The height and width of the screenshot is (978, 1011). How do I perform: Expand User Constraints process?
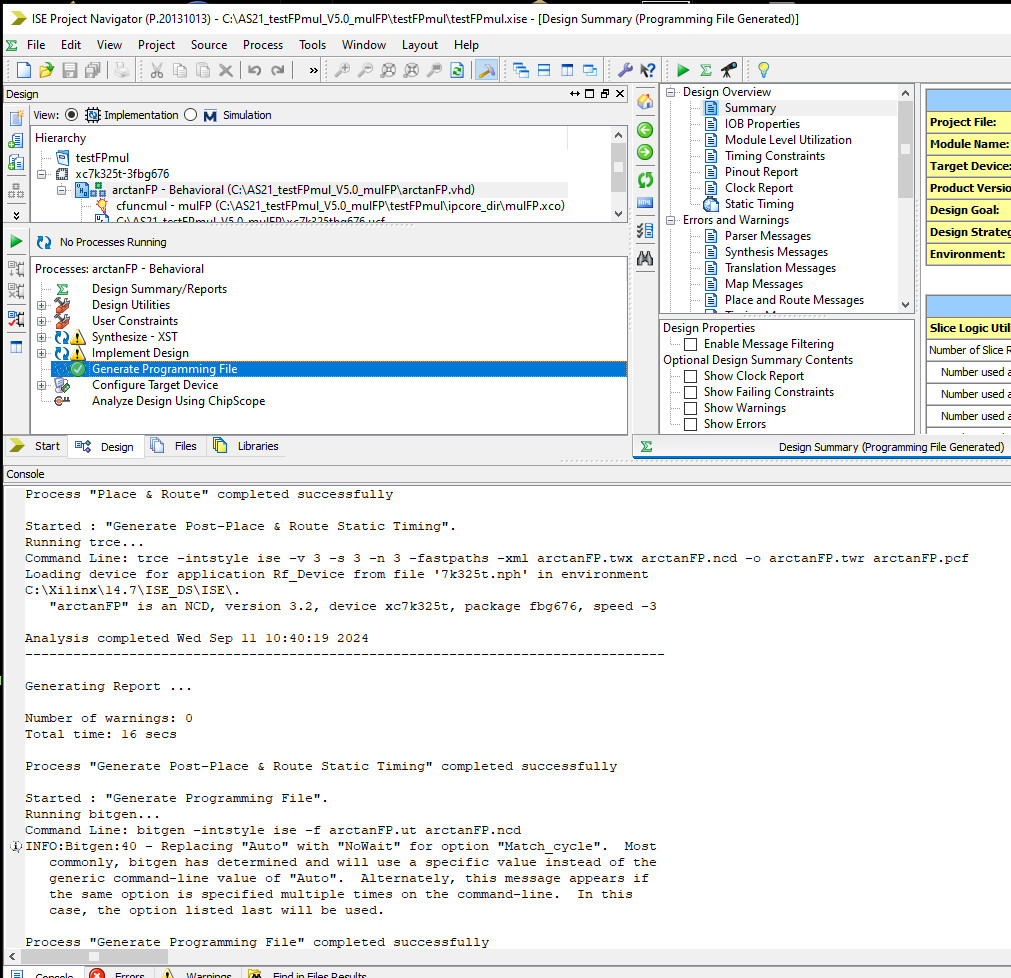click(42, 321)
